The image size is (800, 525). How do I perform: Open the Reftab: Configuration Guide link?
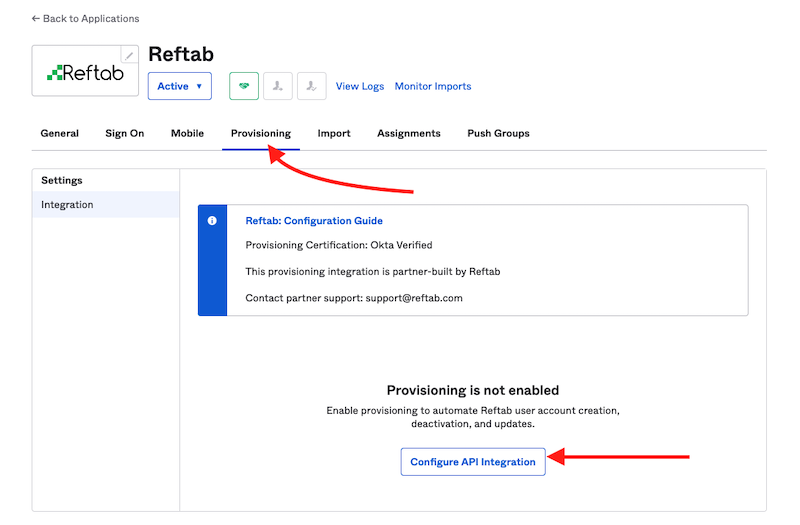(x=314, y=220)
